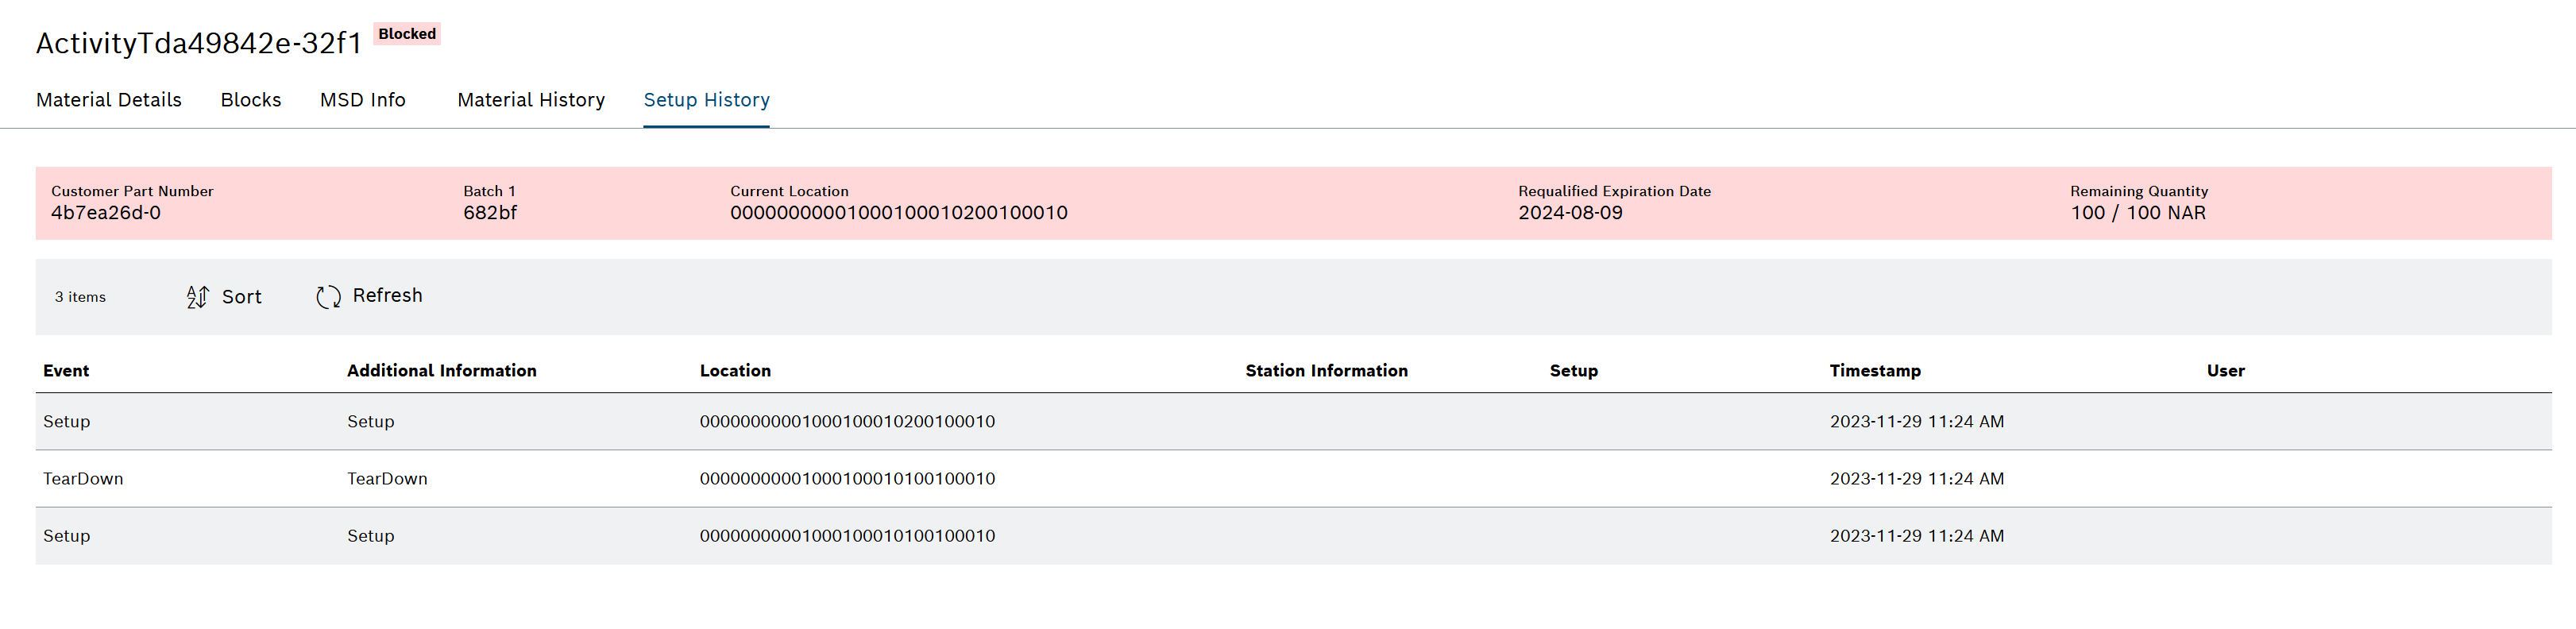The height and width of the screenshot is (629, 2576).
Task: Click the Timestamp column header
Action: (1875, 371)
